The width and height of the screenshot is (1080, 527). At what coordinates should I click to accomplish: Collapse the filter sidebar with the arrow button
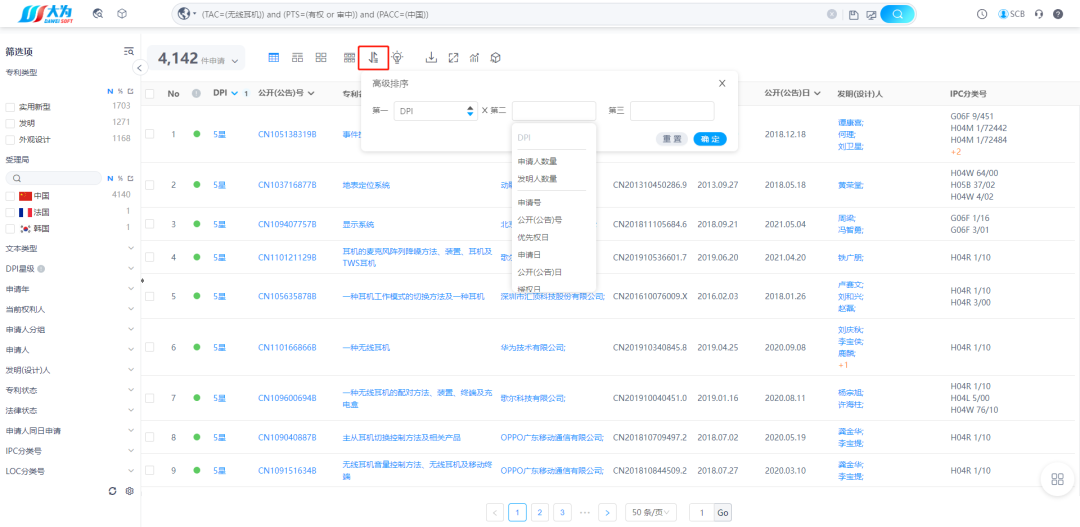pyautogui.click(x=139, y=68)
